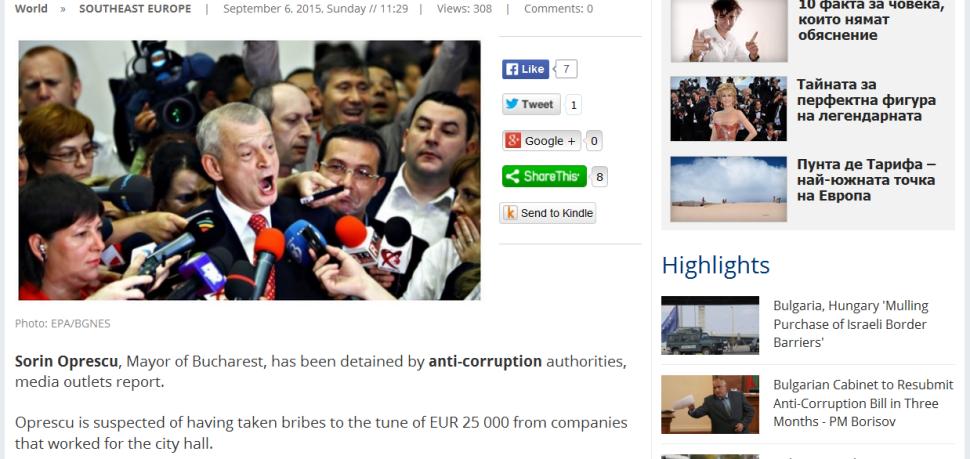This screenshot has height=459, width=970.
Task: Click the Comments: 0 link
Action: (558, 9)
